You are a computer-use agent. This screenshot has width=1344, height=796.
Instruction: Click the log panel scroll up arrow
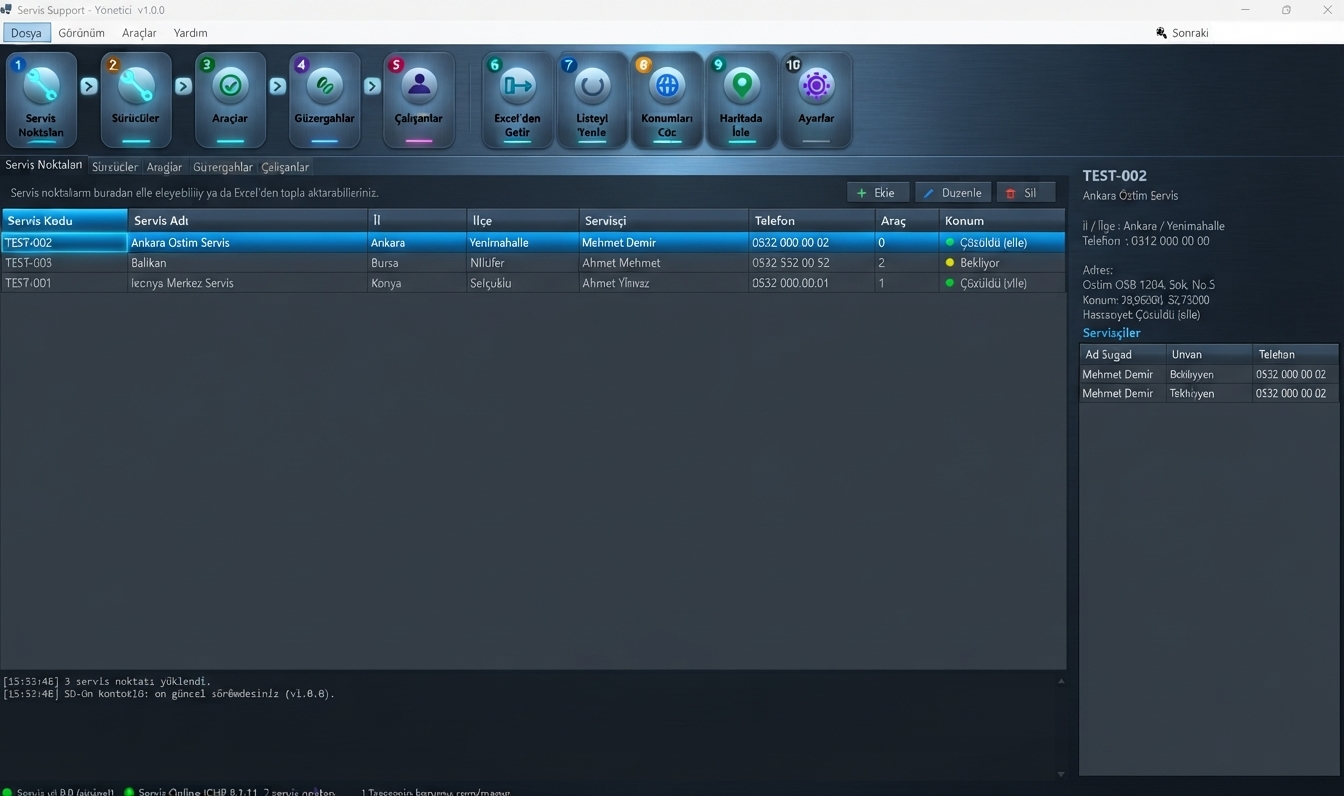pos(1060,681)
